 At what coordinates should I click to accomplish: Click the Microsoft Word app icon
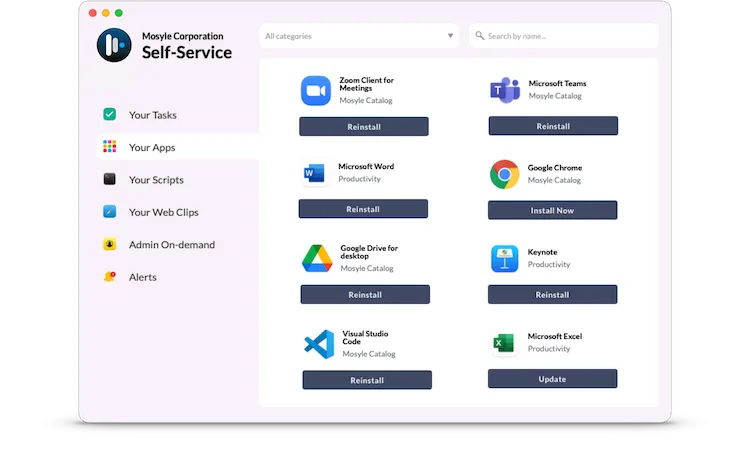pos(314,173)
